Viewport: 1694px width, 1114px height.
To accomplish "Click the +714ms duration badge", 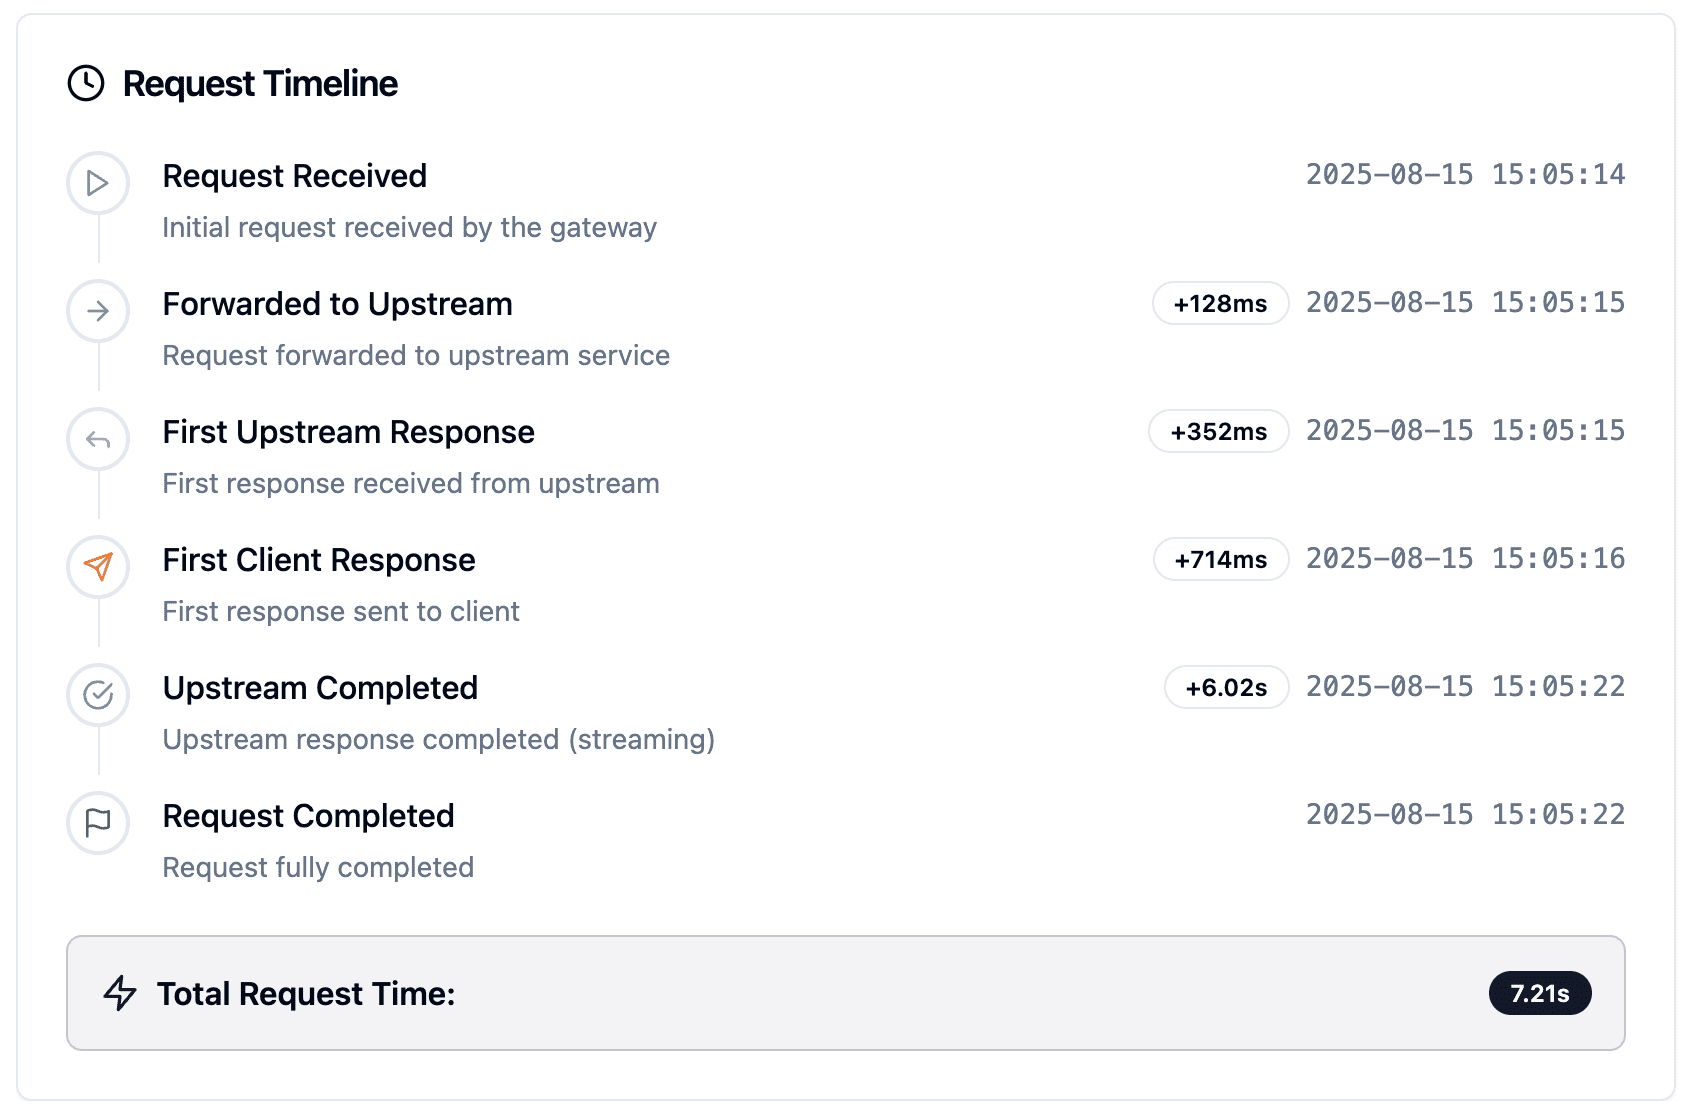I will [1220, 559].
